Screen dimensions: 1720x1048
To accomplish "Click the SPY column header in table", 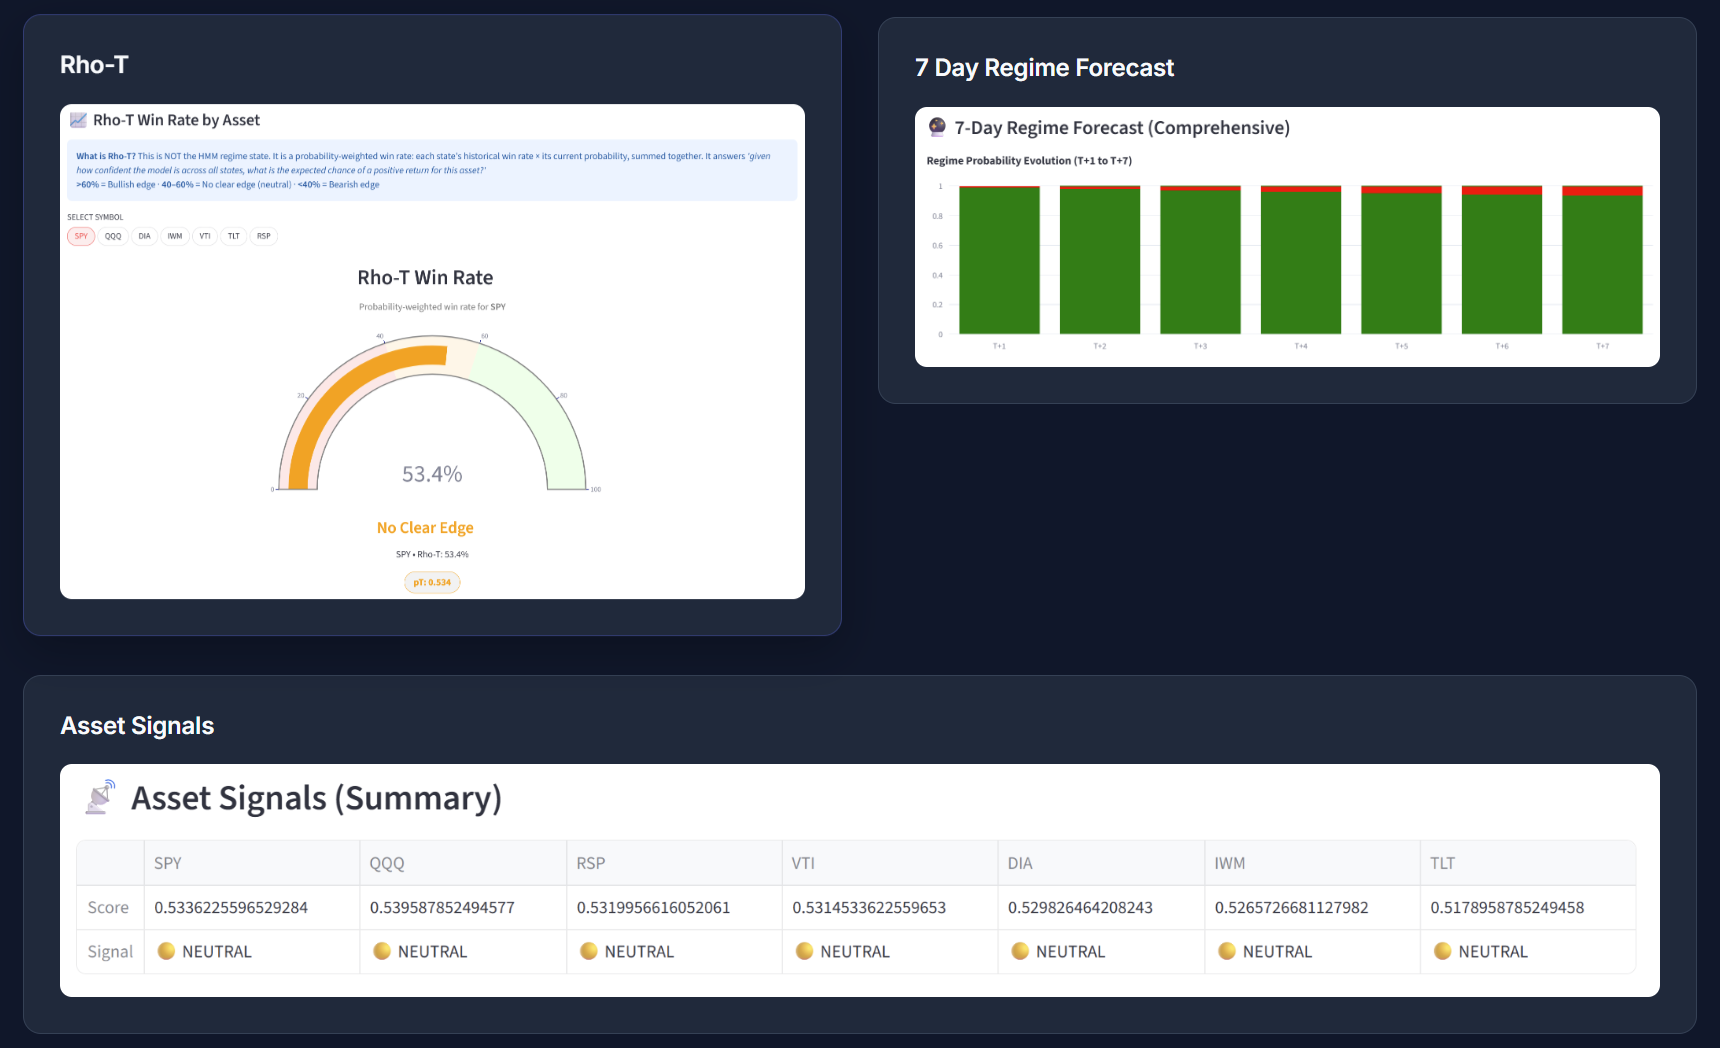I will coord(168,863).
